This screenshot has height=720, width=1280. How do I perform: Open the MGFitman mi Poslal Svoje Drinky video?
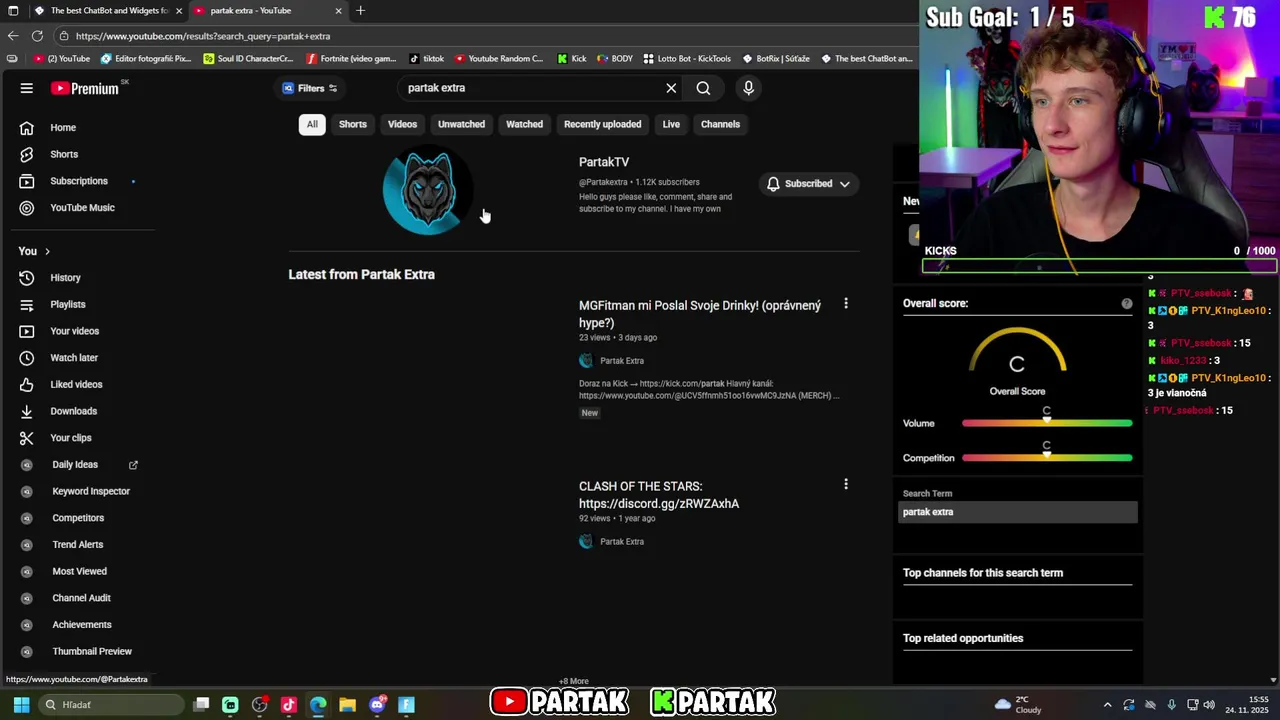[700, 314]
